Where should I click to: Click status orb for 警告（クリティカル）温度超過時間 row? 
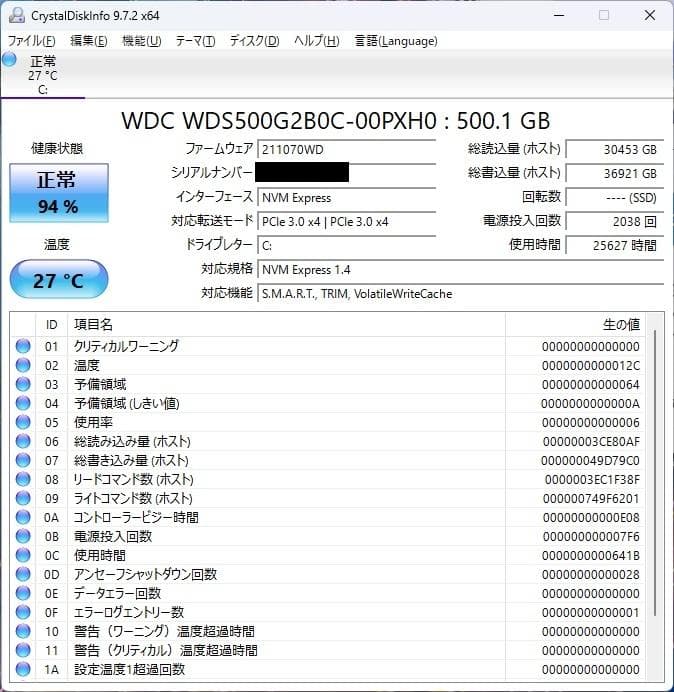coord(23,650)
